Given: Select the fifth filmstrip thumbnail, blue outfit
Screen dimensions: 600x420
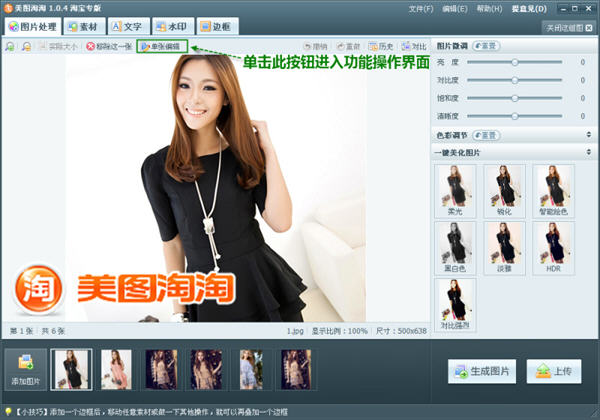Looking at the screenshot, I should click(x=251, y=369).
